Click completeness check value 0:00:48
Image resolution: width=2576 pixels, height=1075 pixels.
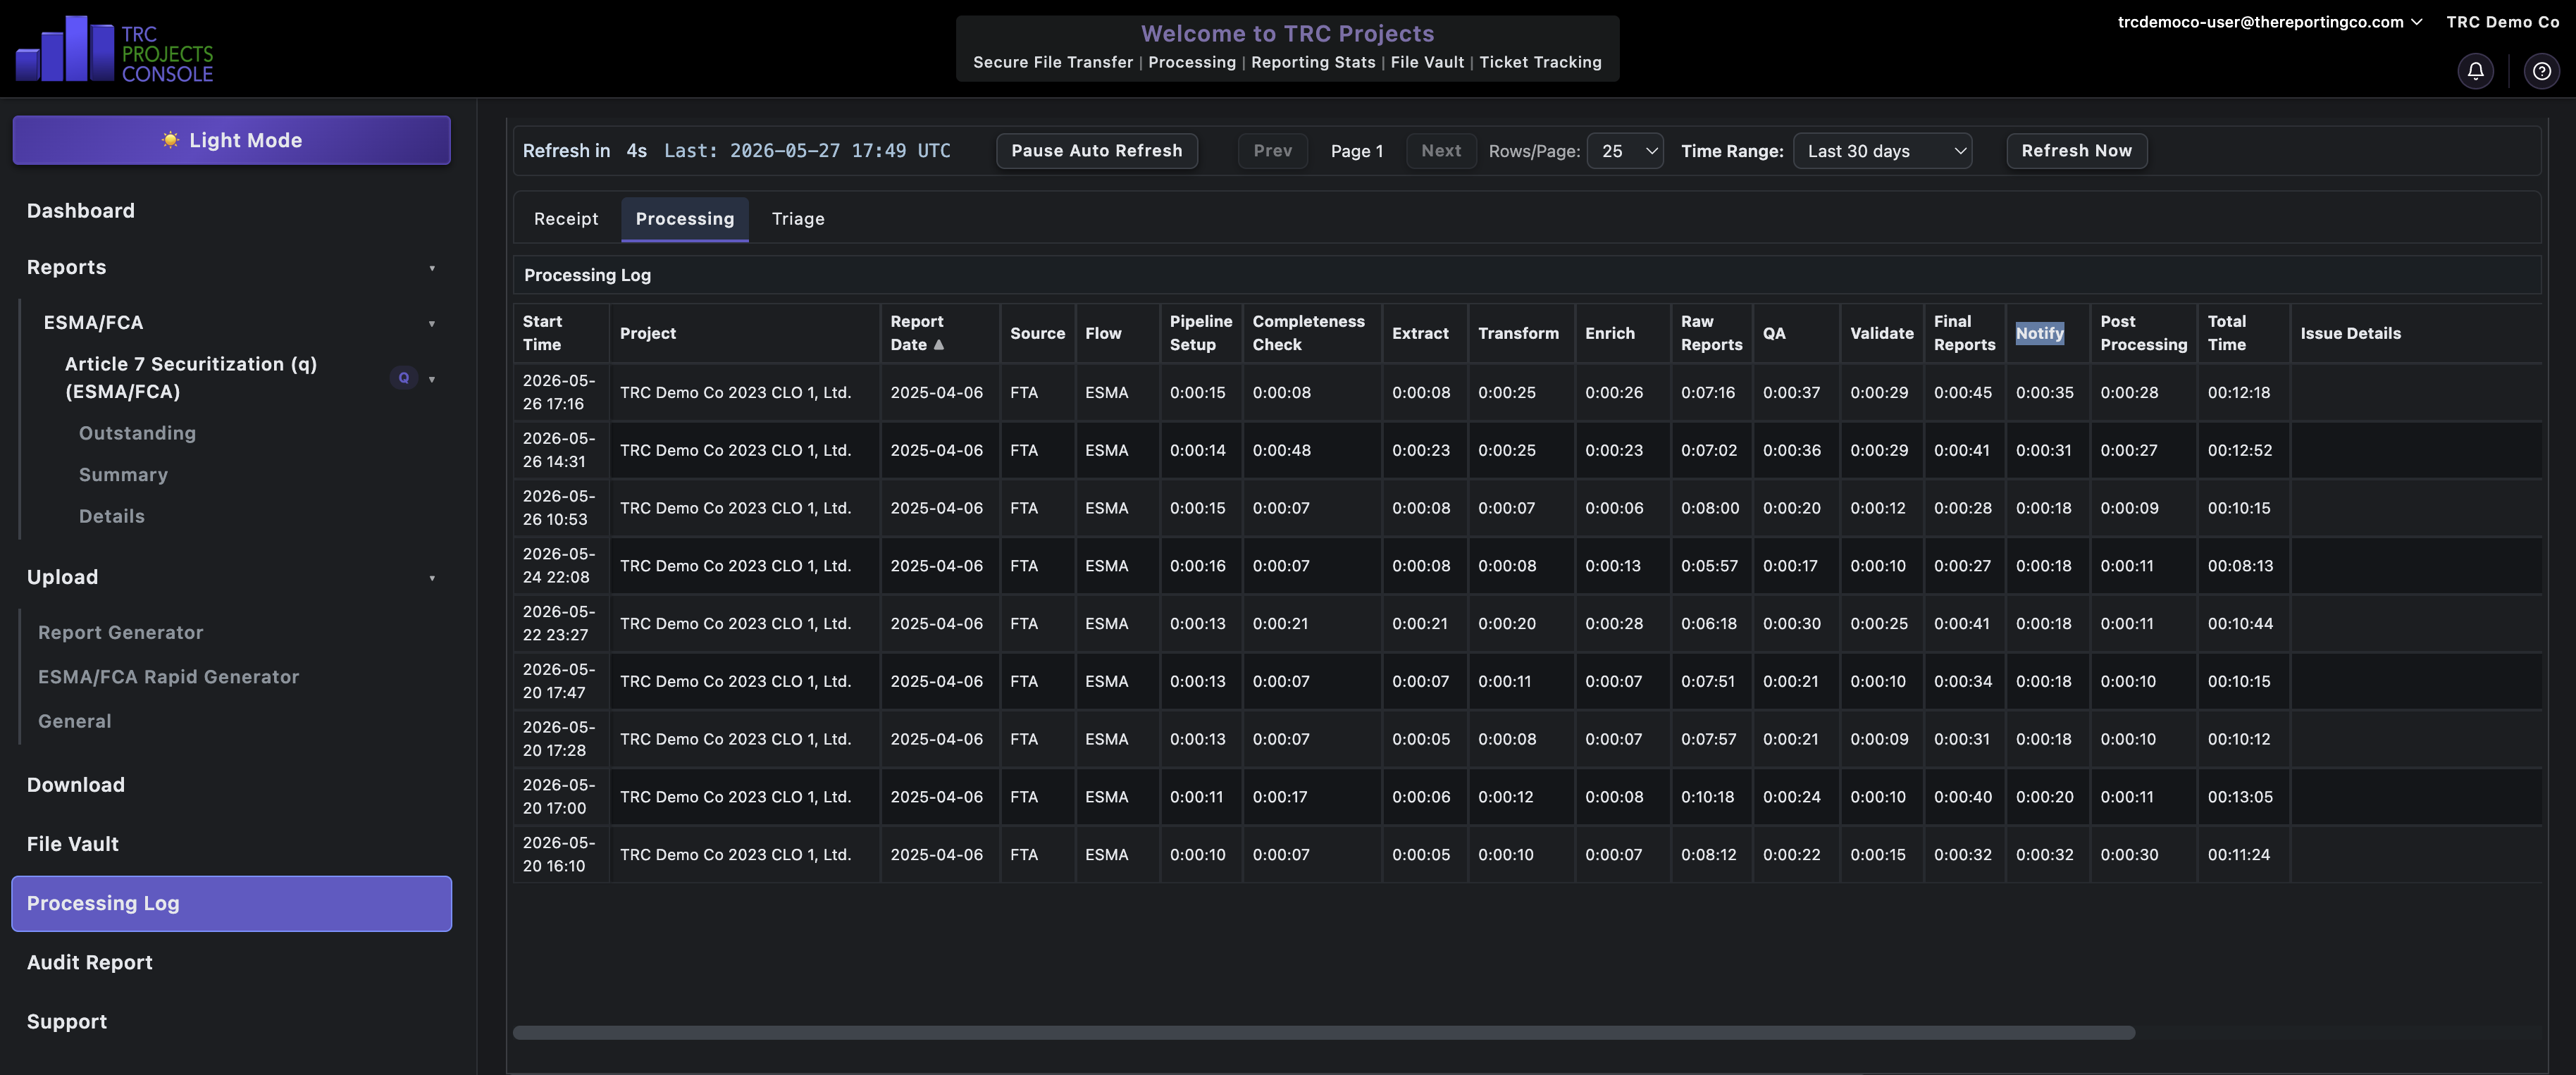(1281, 450)
